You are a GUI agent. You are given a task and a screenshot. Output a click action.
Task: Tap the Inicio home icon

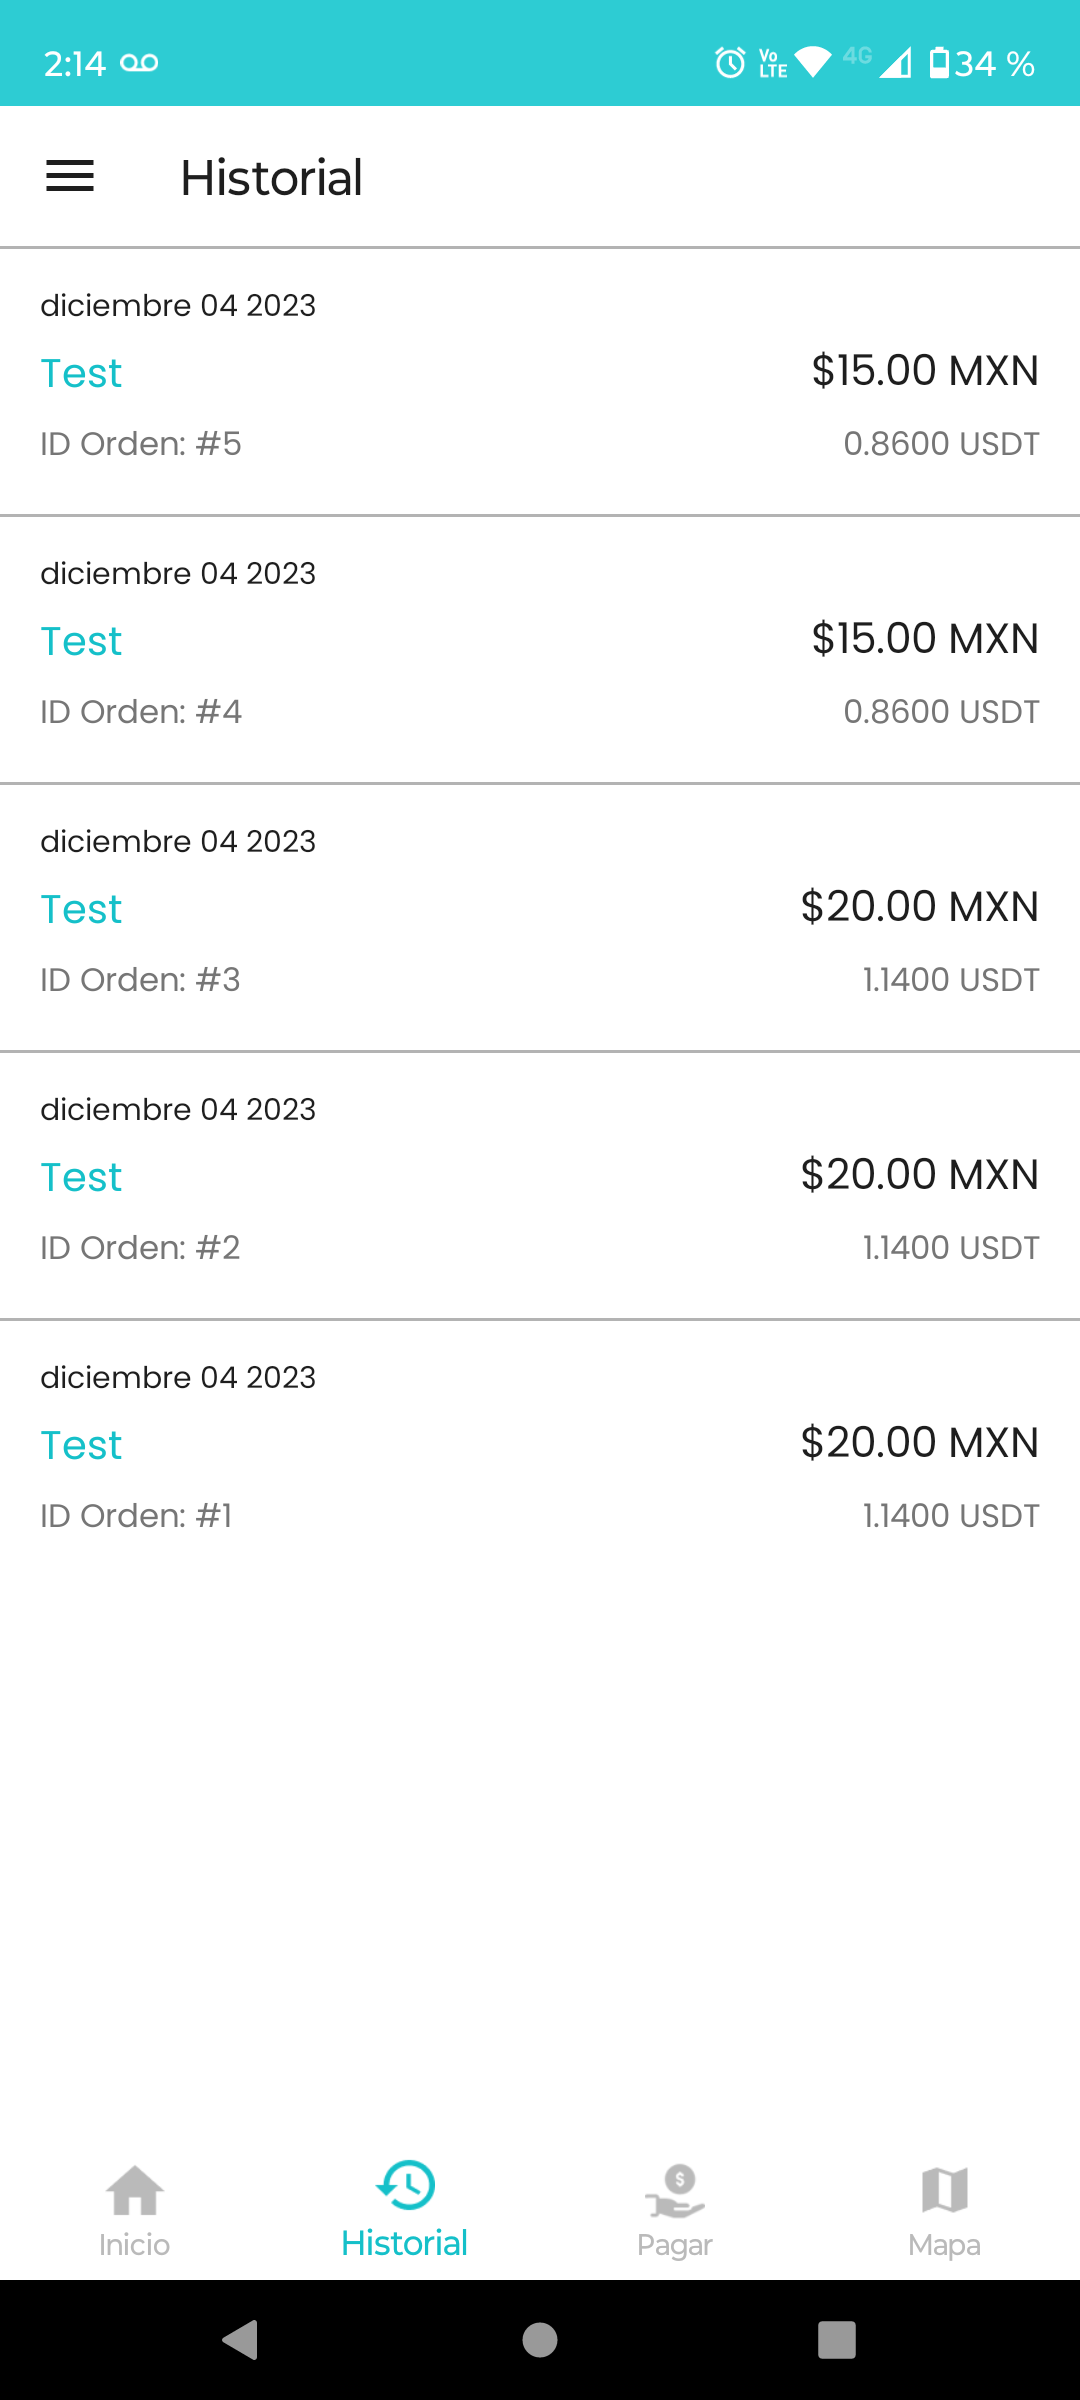pyautogui.click(x=135, y=2190)
